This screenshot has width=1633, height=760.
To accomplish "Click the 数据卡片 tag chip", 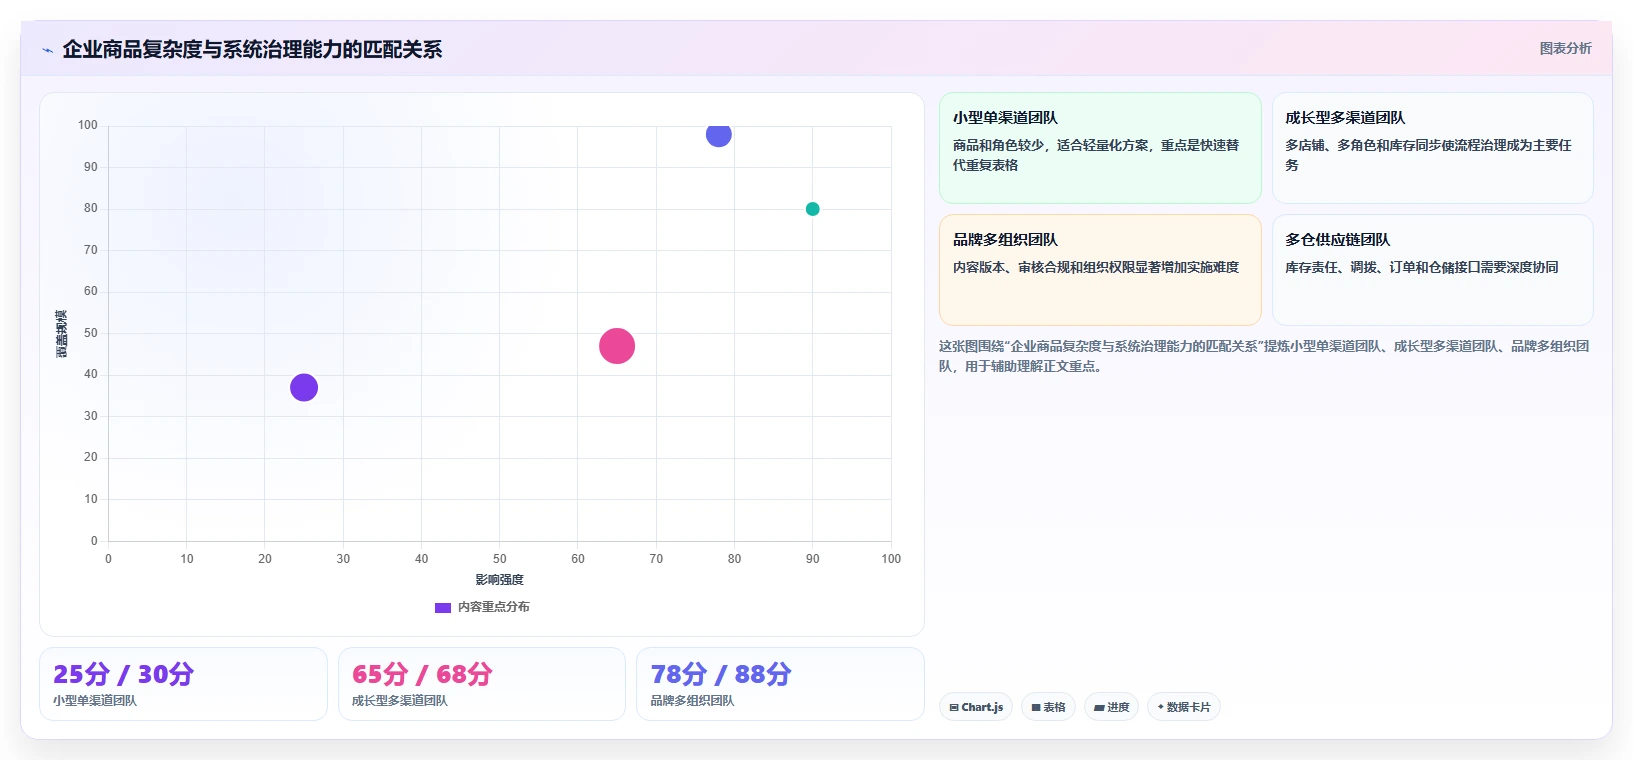I will click(x=1184, y=707).
